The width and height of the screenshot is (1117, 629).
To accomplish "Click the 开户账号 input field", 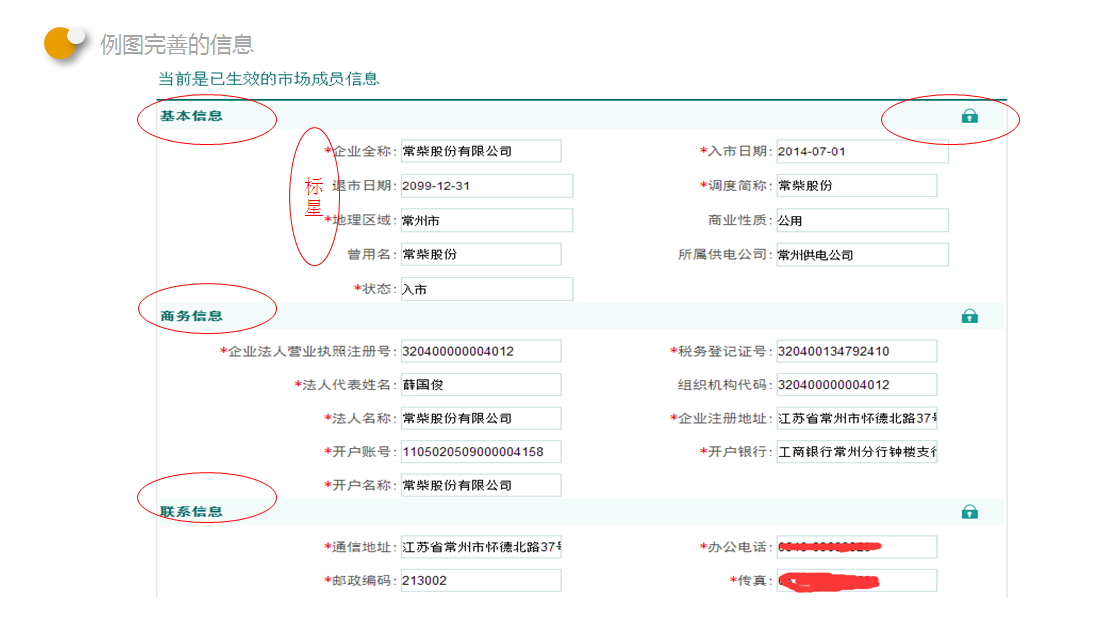I will click(481, 452).
